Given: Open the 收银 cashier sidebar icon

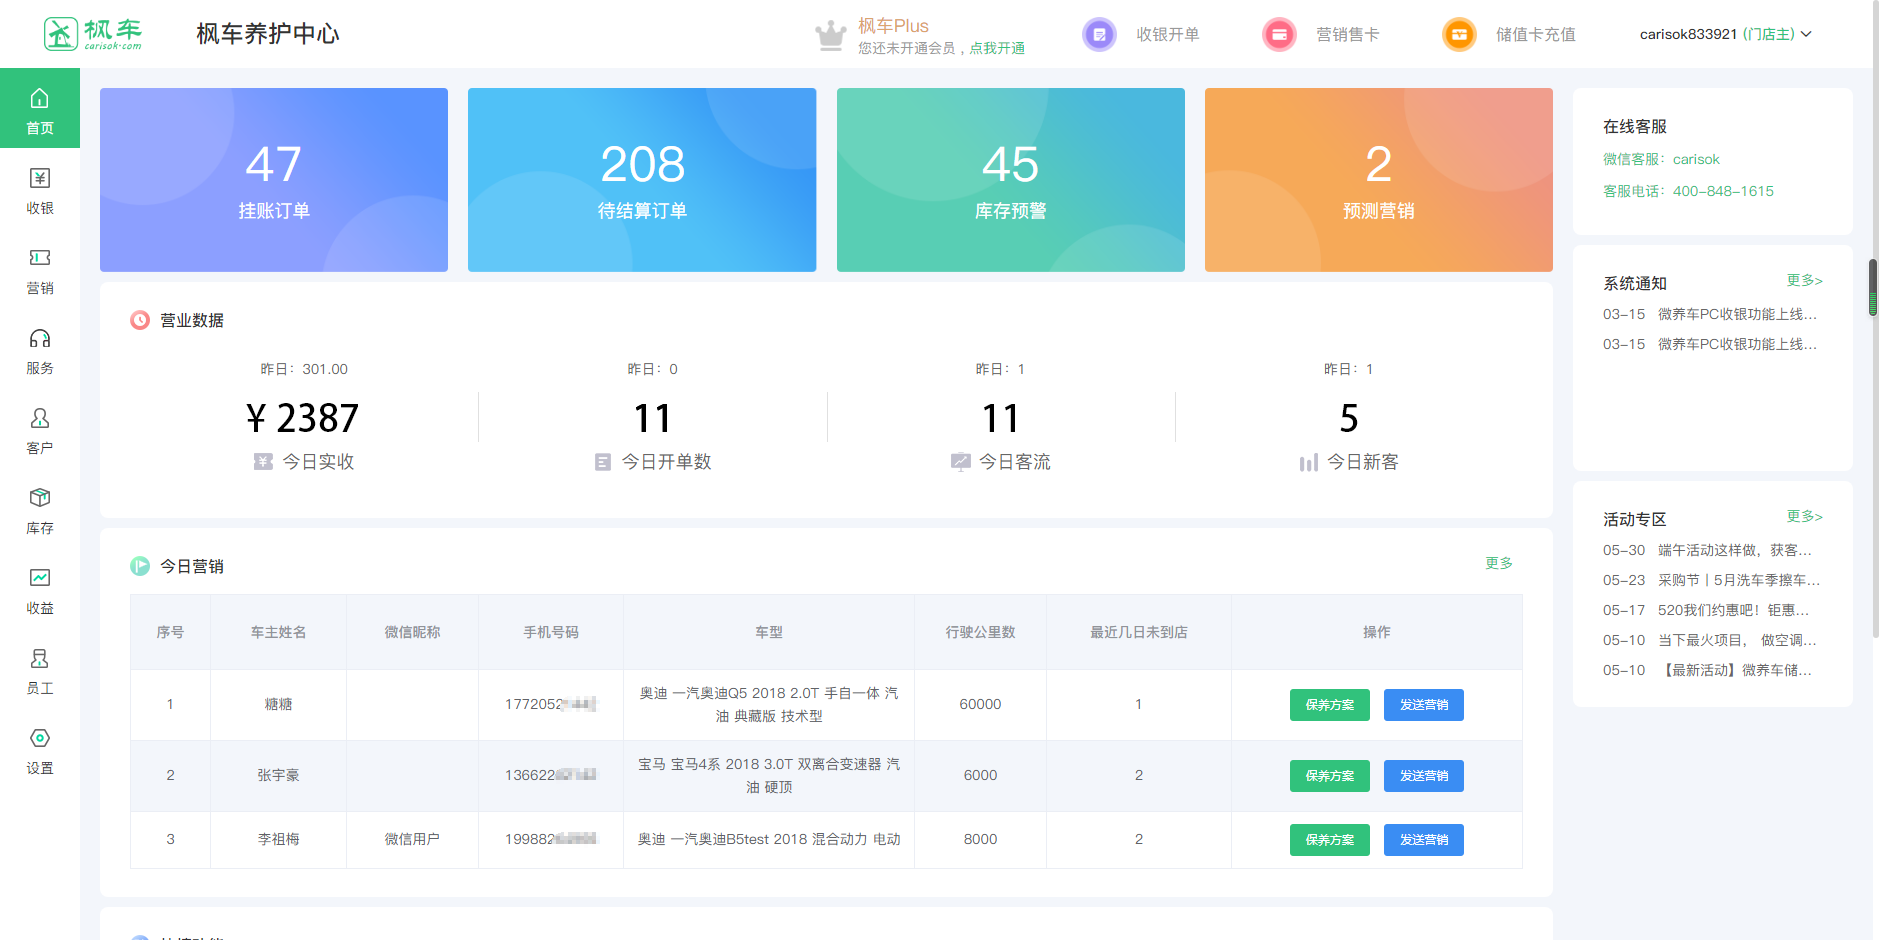Looking at the screenshot, I should [40, 189].
